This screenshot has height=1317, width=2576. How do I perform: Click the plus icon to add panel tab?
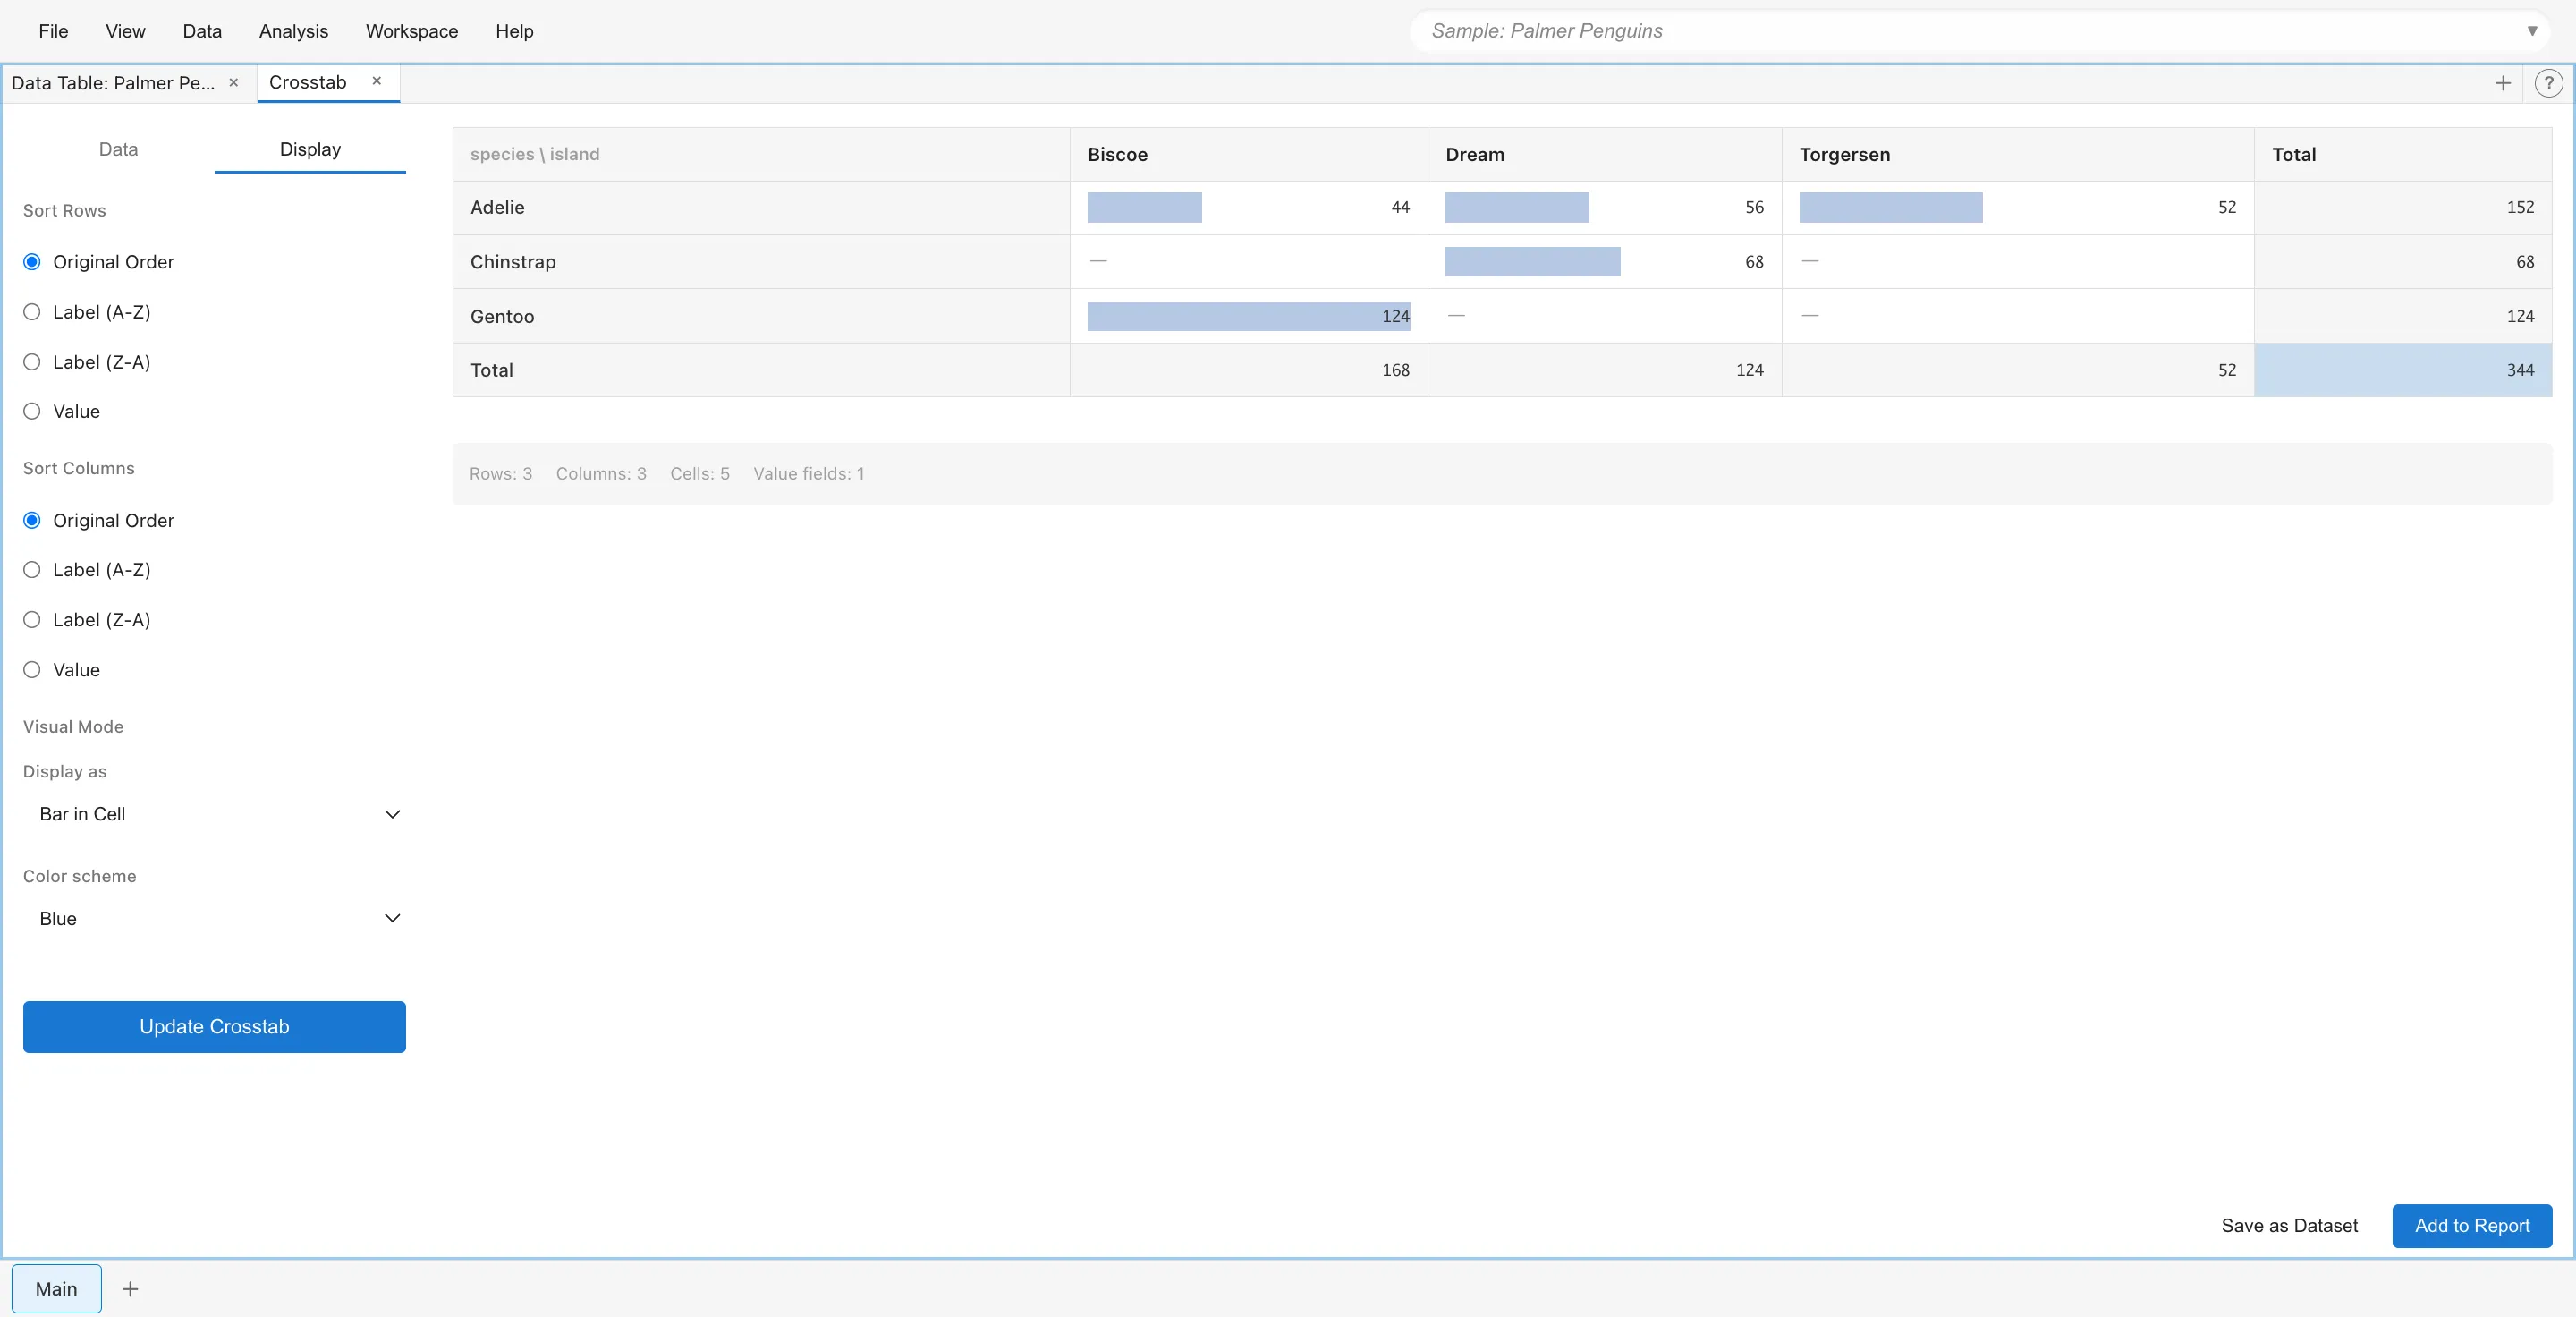tap(2502, 83)
